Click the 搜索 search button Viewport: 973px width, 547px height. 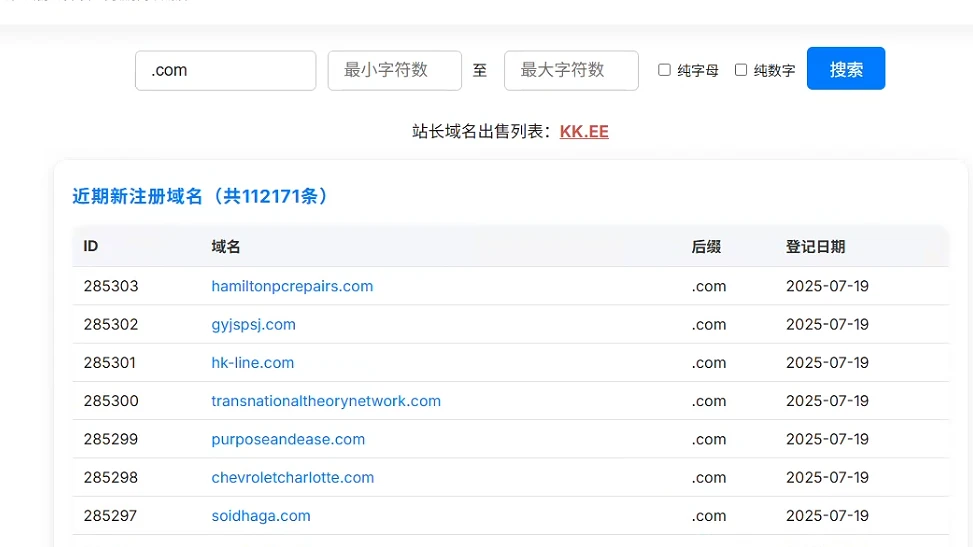(845, 69)
